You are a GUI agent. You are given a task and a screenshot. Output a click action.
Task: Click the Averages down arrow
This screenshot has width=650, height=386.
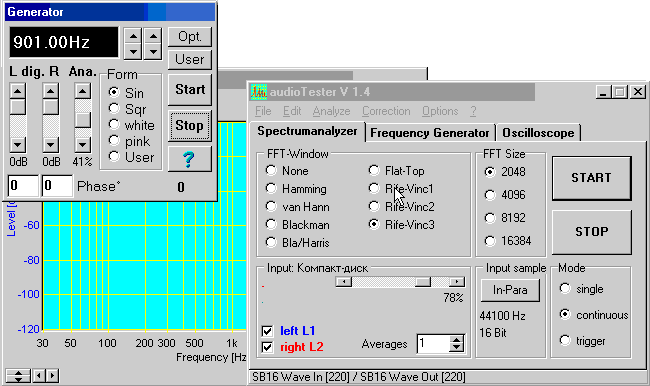tap(456, 348)
